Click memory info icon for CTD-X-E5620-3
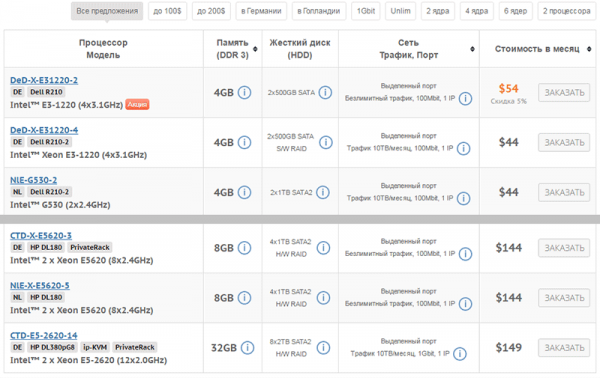The height and width of the screenshot is (378, 600). pyautogui.click(x=245, y=248)
